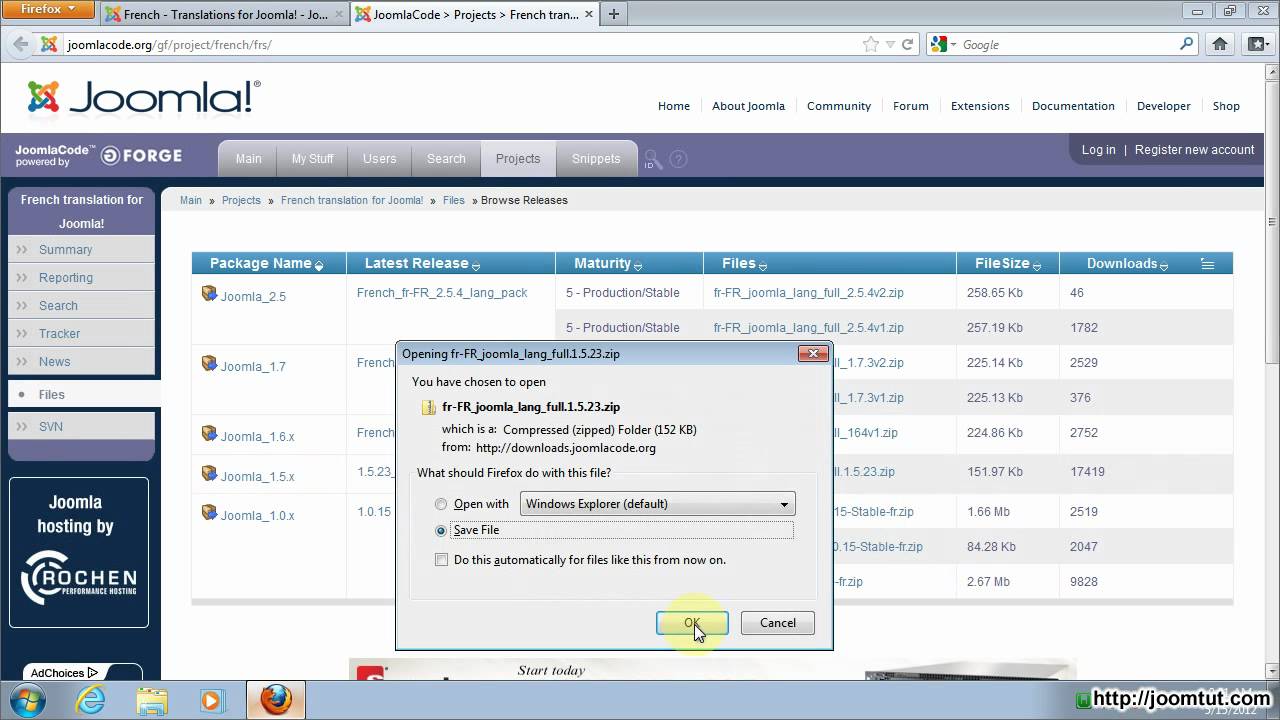
Task: Open the Windows Explorer (default) dropdown
Action: tap(657, 504)
